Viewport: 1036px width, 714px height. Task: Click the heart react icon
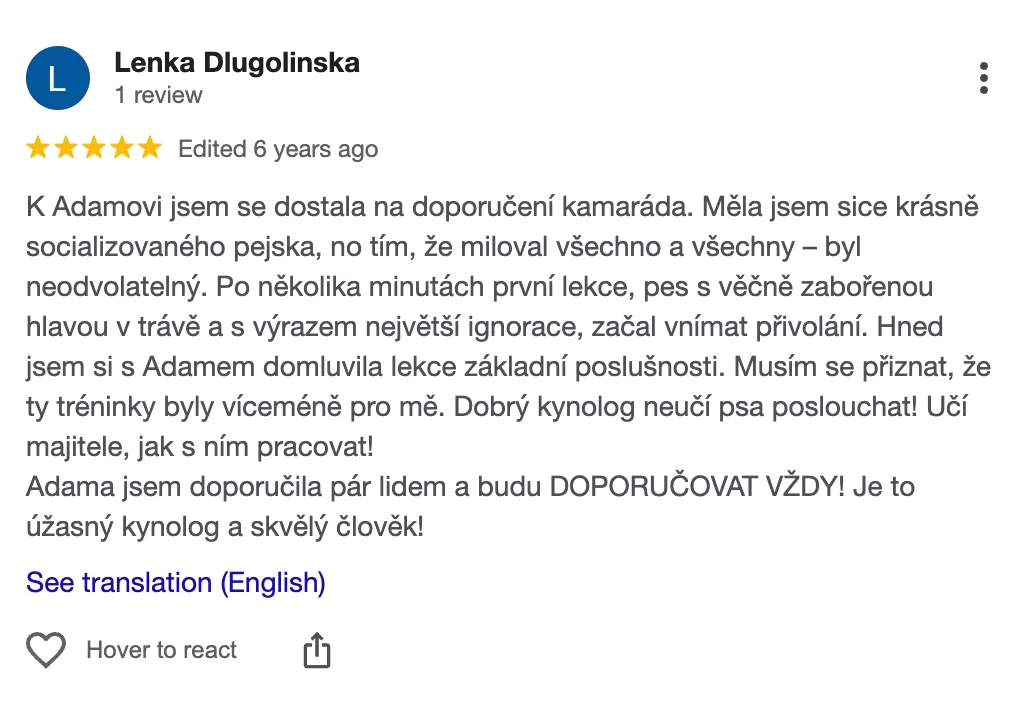[x=46, y=650]
